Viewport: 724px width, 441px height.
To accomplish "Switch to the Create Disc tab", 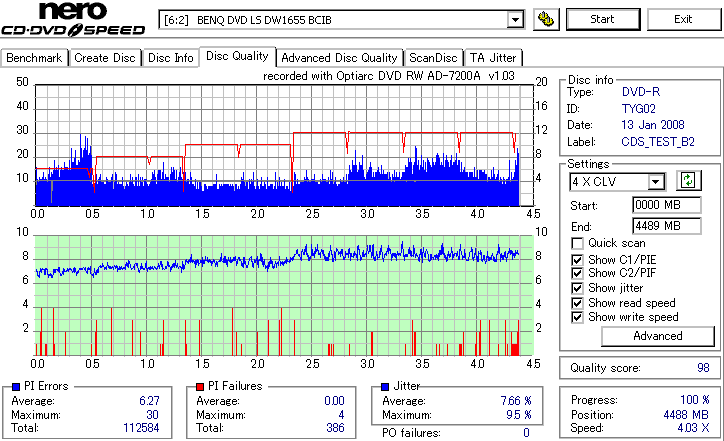I will [105, 58].
